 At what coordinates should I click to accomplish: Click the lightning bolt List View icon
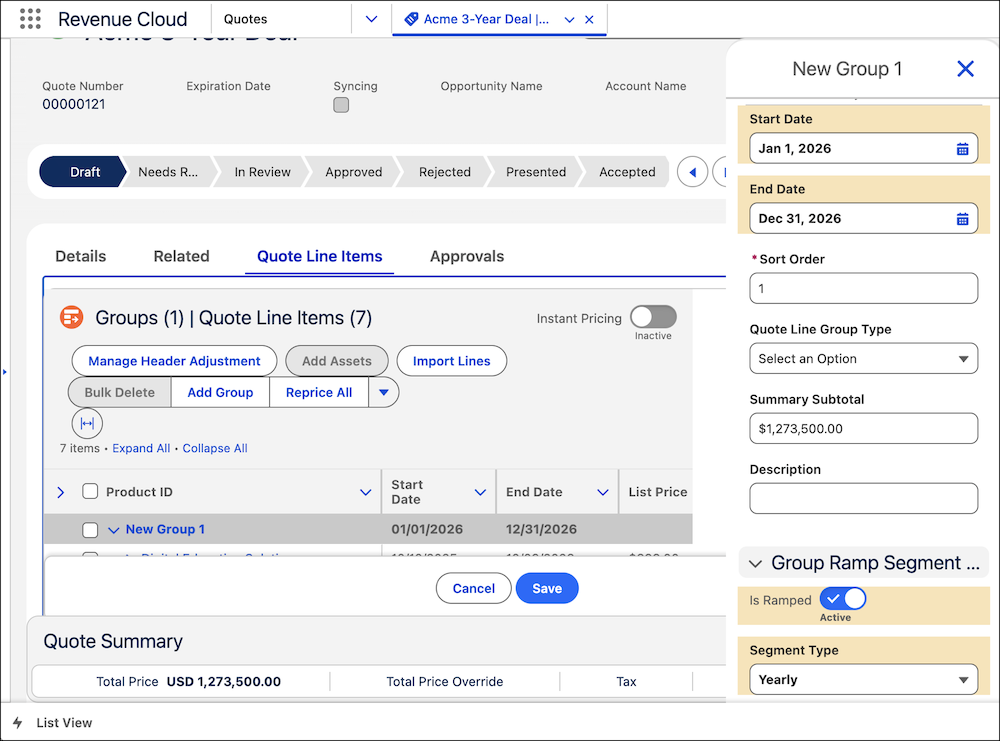pos(18,723)
